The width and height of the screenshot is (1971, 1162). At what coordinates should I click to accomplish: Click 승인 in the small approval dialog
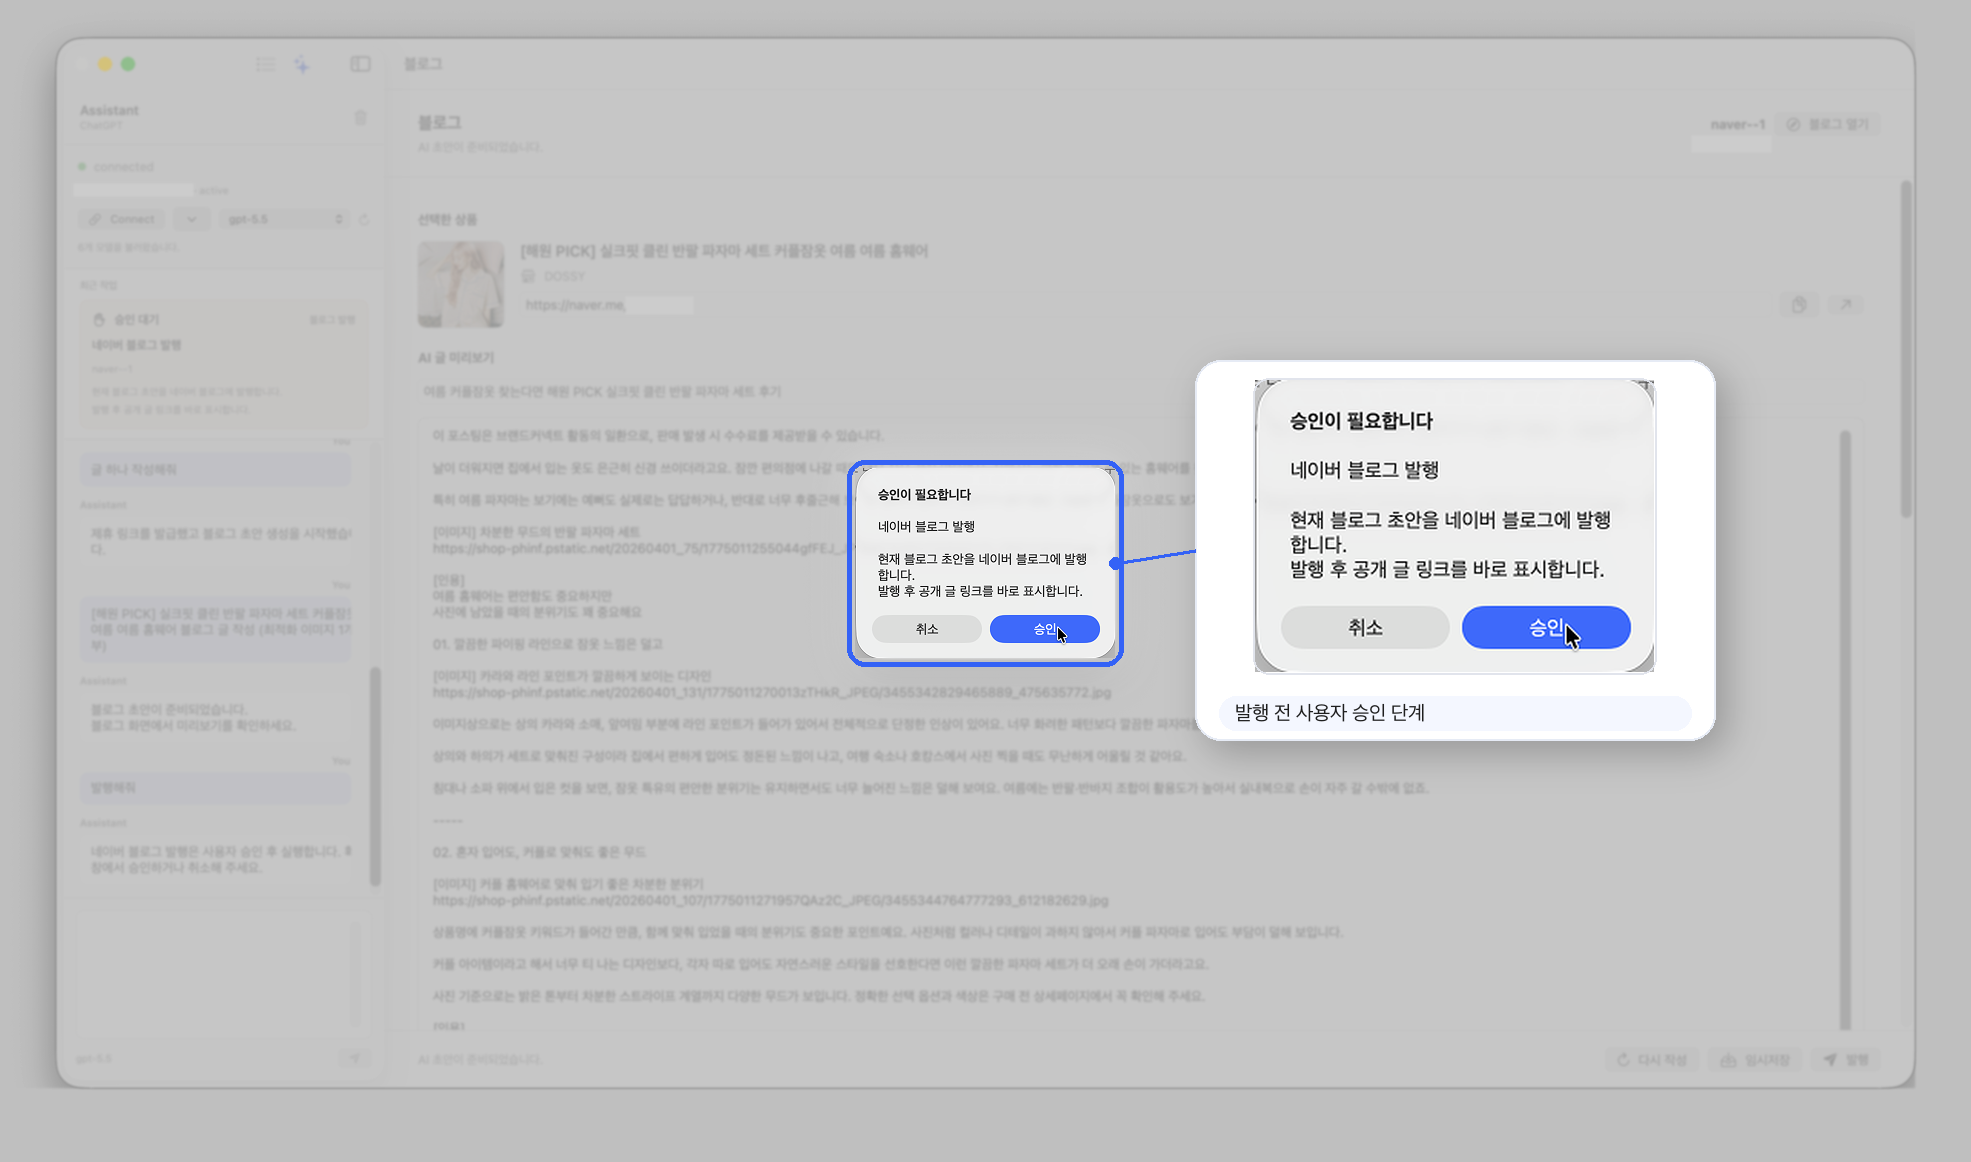[1044, 629]
